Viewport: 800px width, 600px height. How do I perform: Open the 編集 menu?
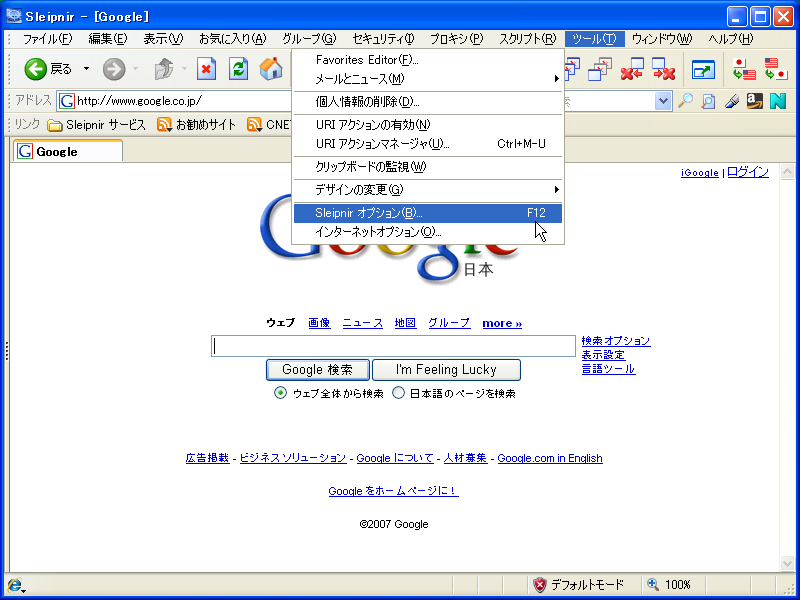108,39
